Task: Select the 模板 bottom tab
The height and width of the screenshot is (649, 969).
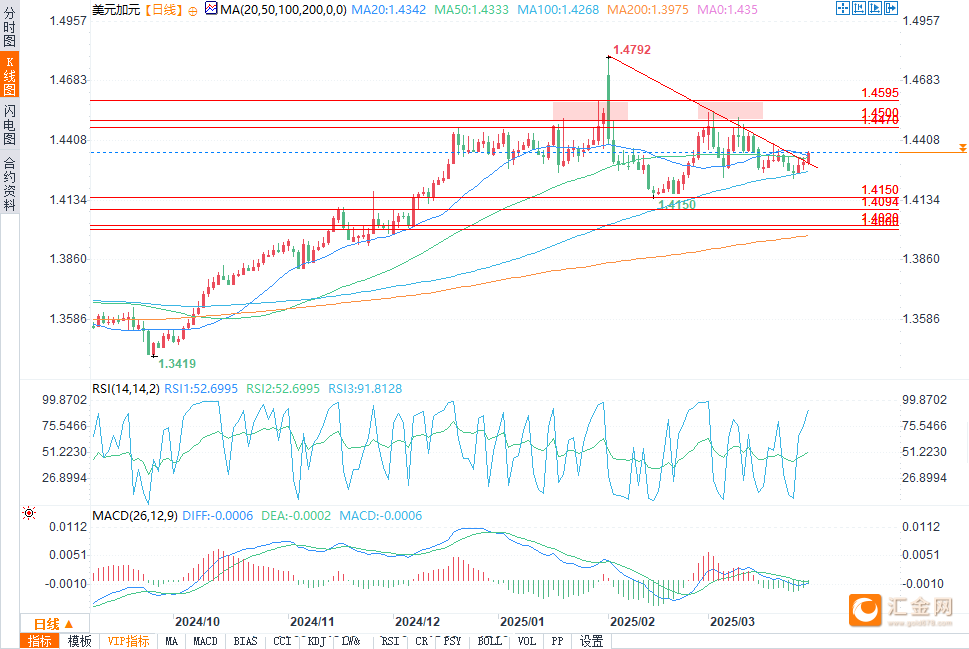Action: pyautogui.click(x=79, y=641)
